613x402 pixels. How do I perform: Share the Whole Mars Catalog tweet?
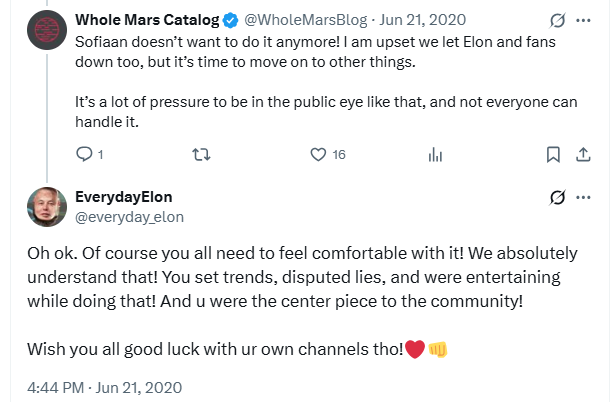pos(583,154)
